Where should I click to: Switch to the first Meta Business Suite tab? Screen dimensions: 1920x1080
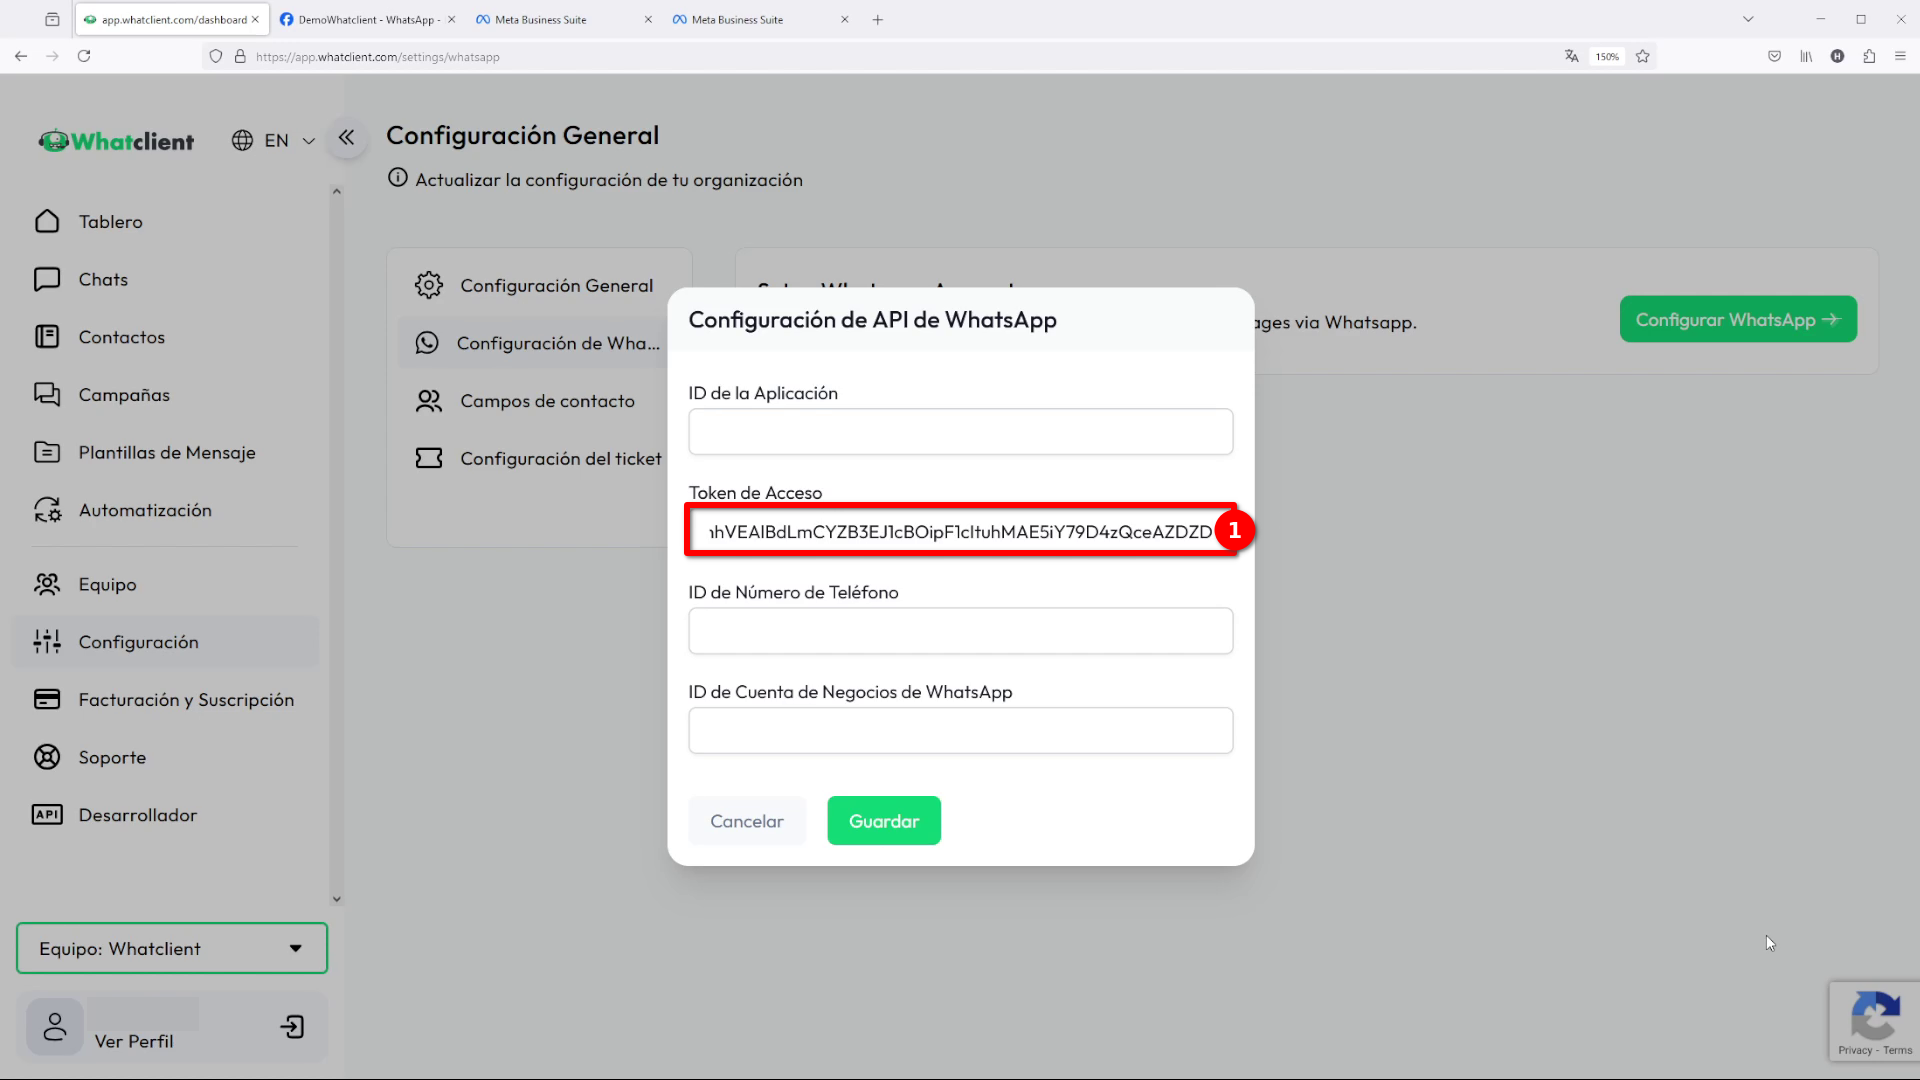tap(562, 19)
